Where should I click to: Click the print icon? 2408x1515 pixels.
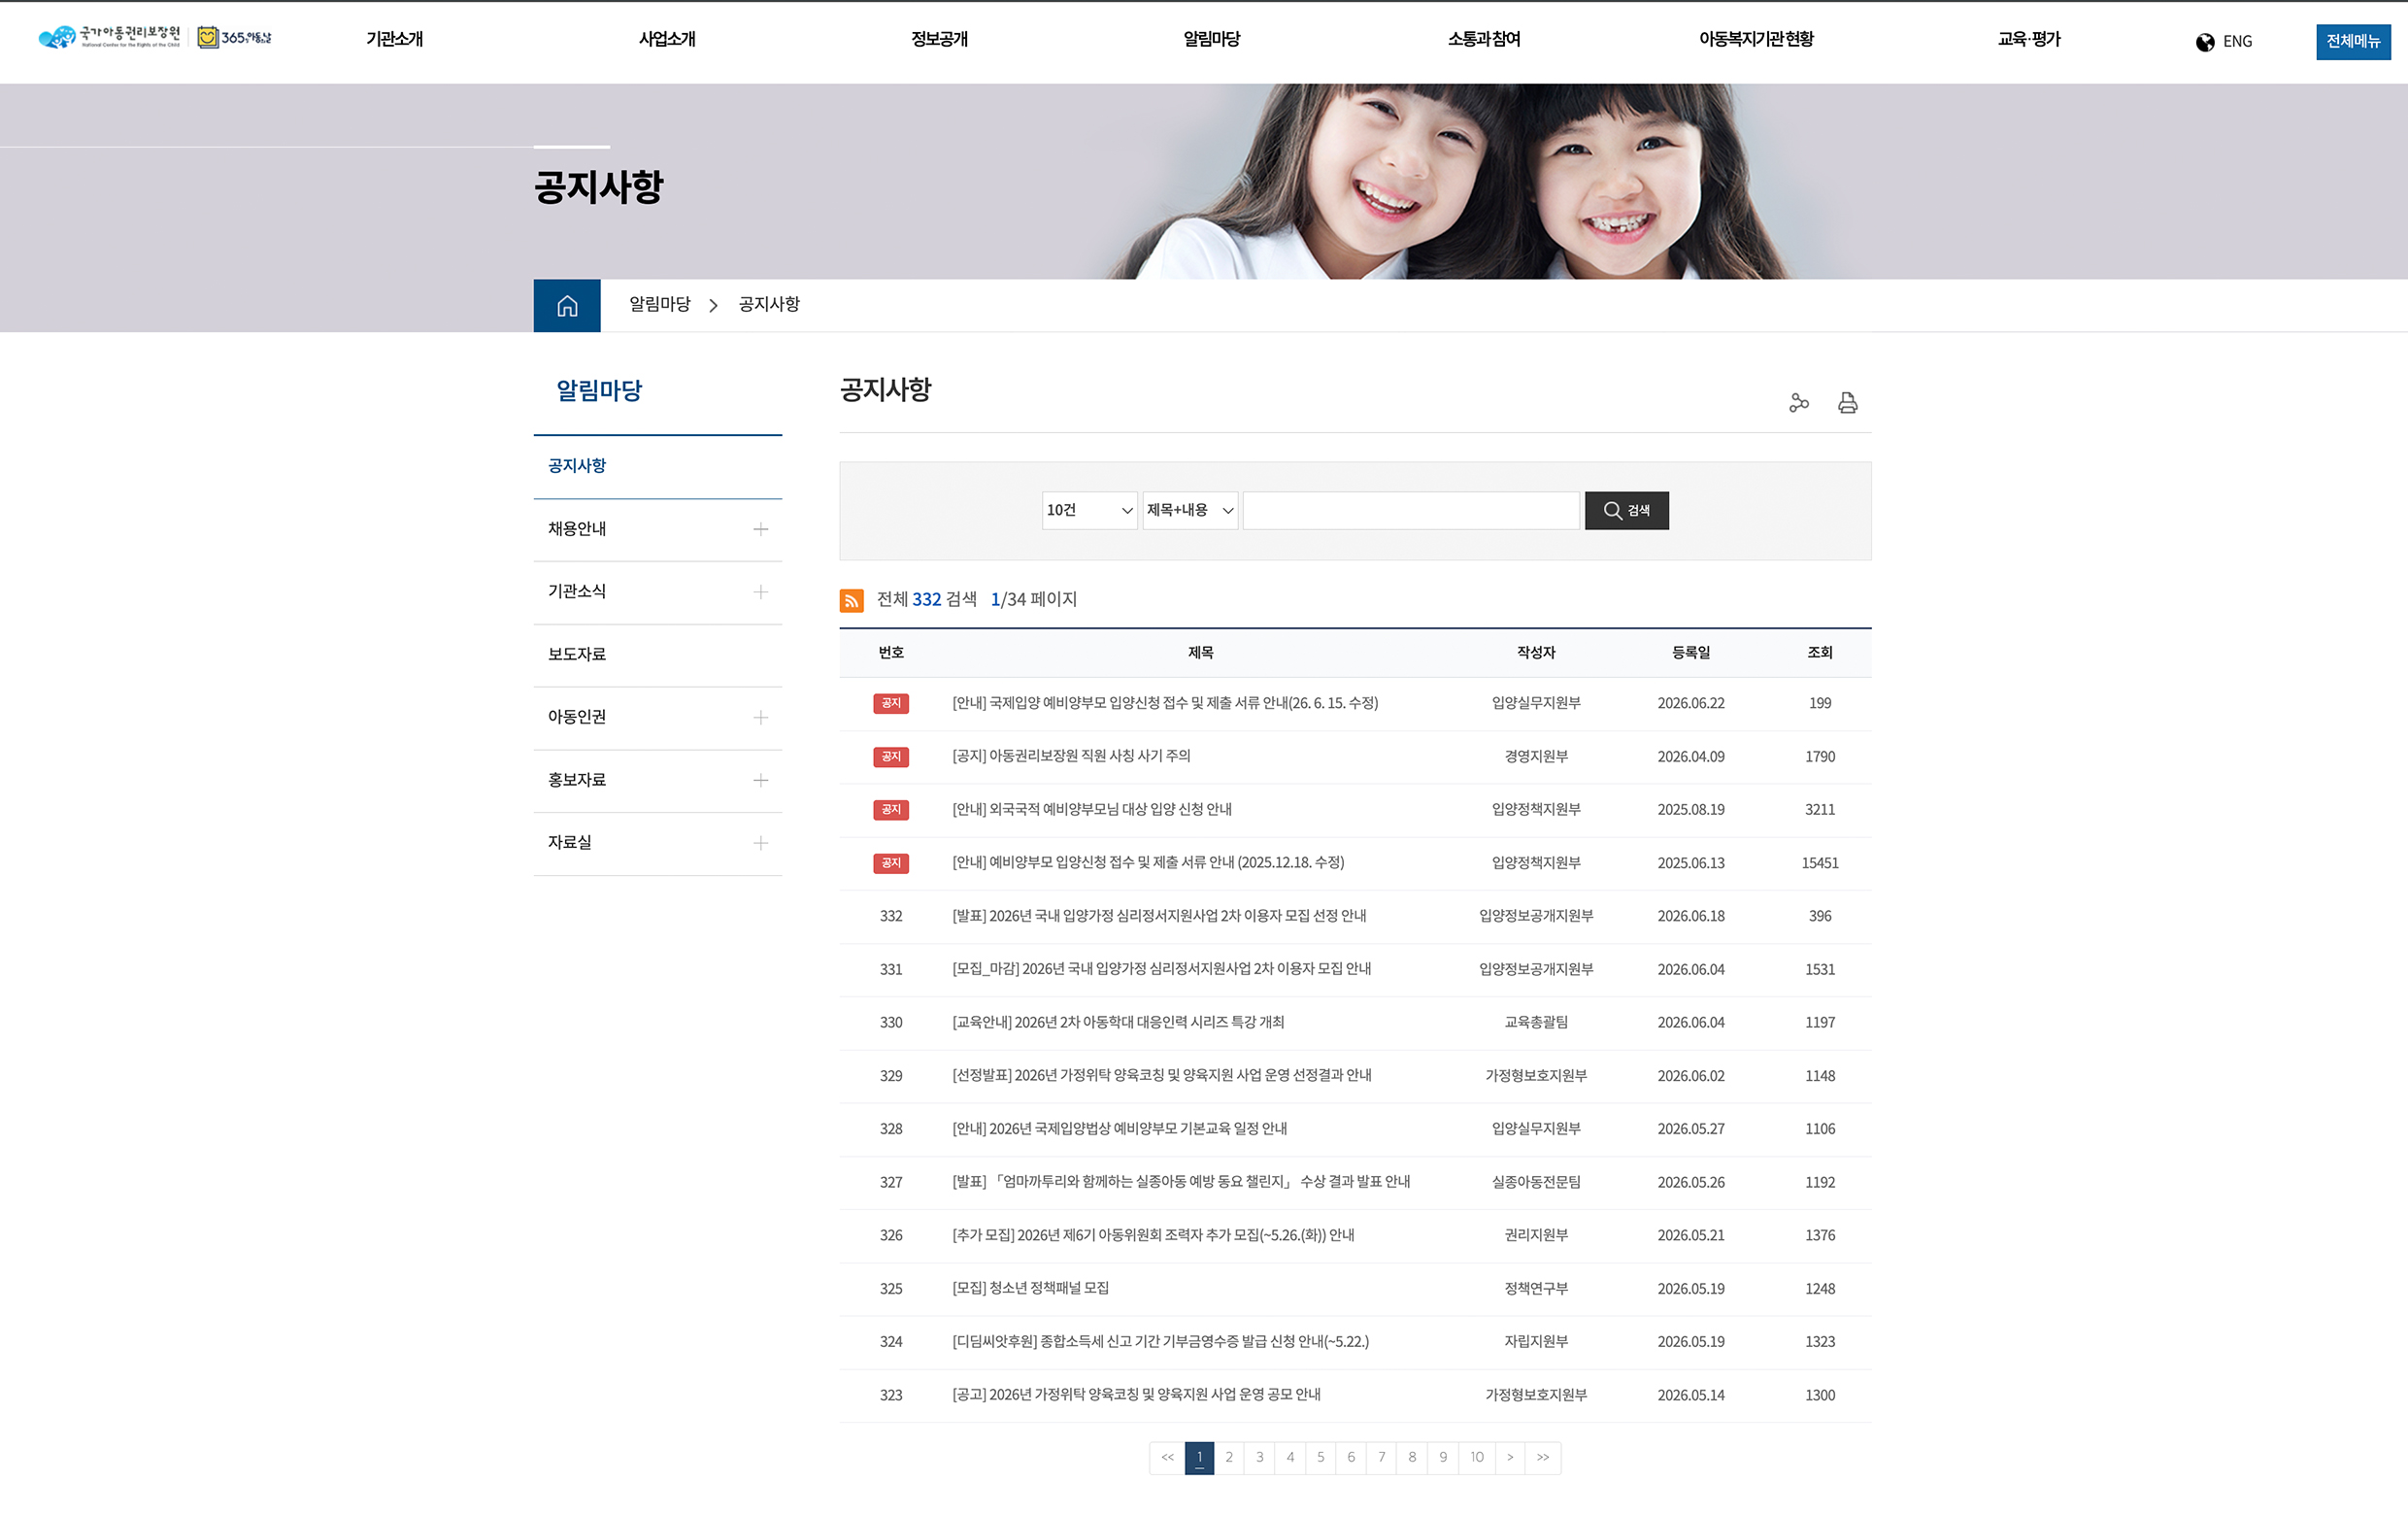(1848, 402)
